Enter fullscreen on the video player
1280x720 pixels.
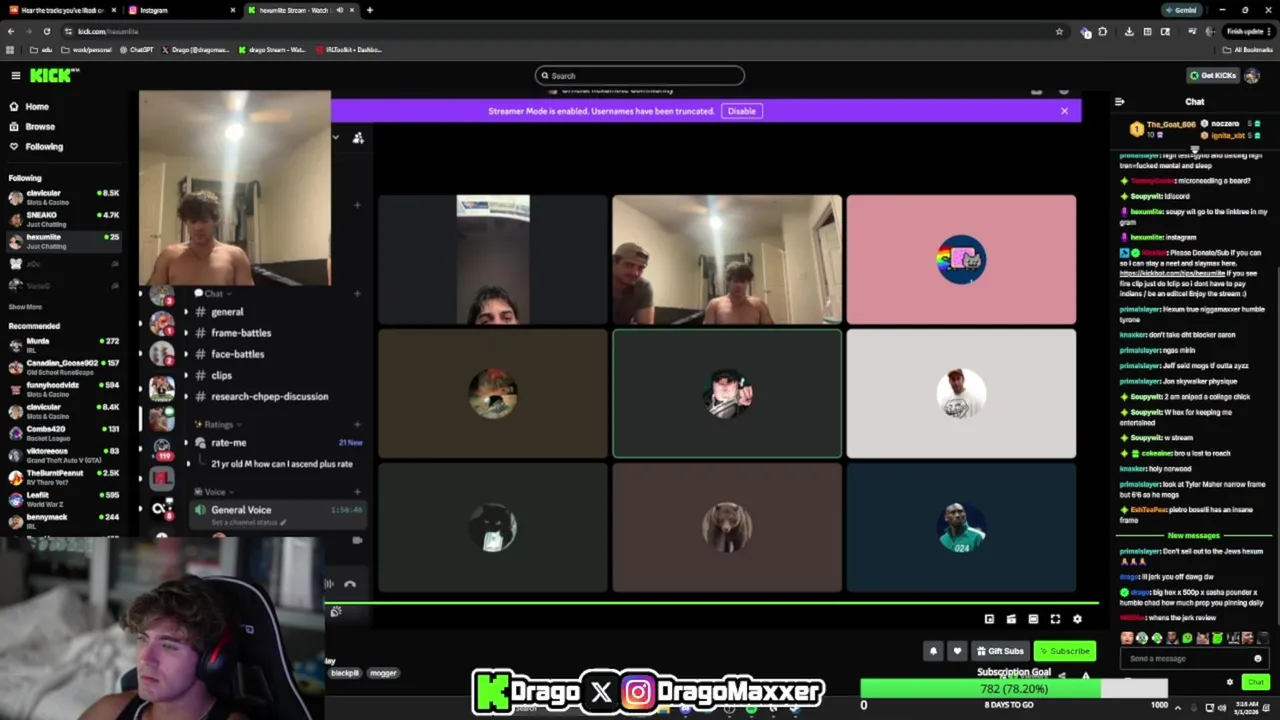[x=1055, y=620]
